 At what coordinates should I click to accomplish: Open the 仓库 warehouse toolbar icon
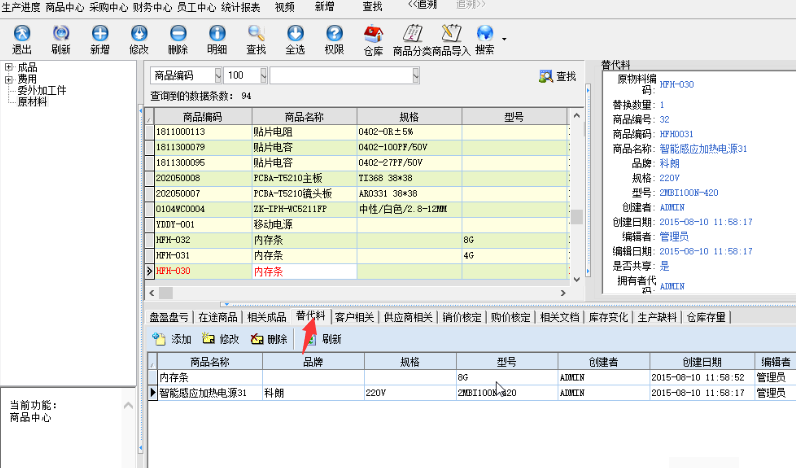374,41
